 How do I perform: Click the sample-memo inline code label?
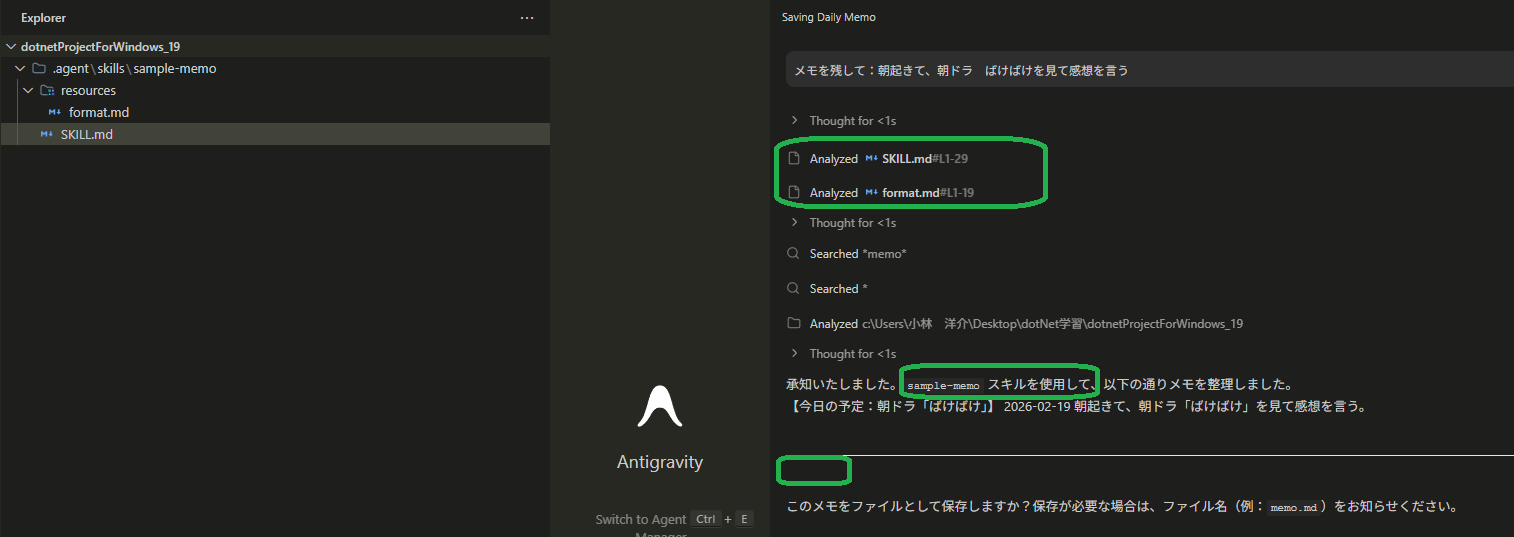pos(944,385)
